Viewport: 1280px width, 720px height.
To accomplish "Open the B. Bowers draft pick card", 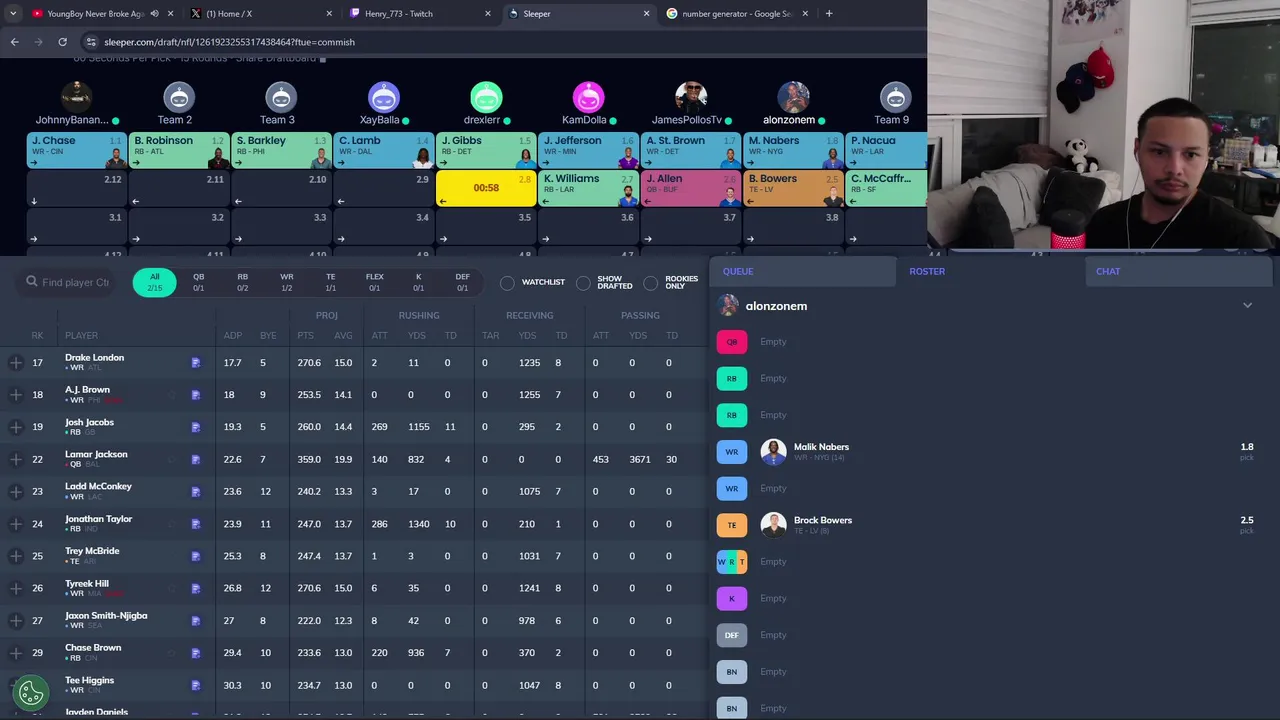I will click(793, 188).
